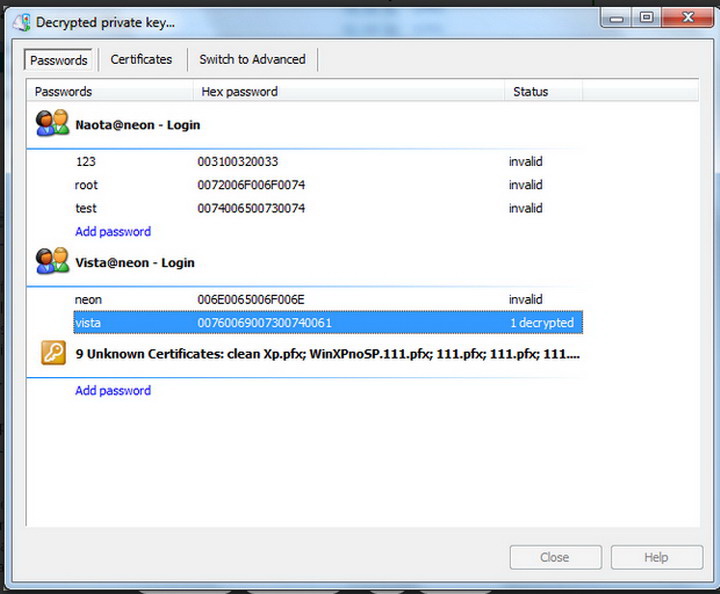Minimize the Decrypted private key window
The image size is (720, 594).
pos(617,18)
